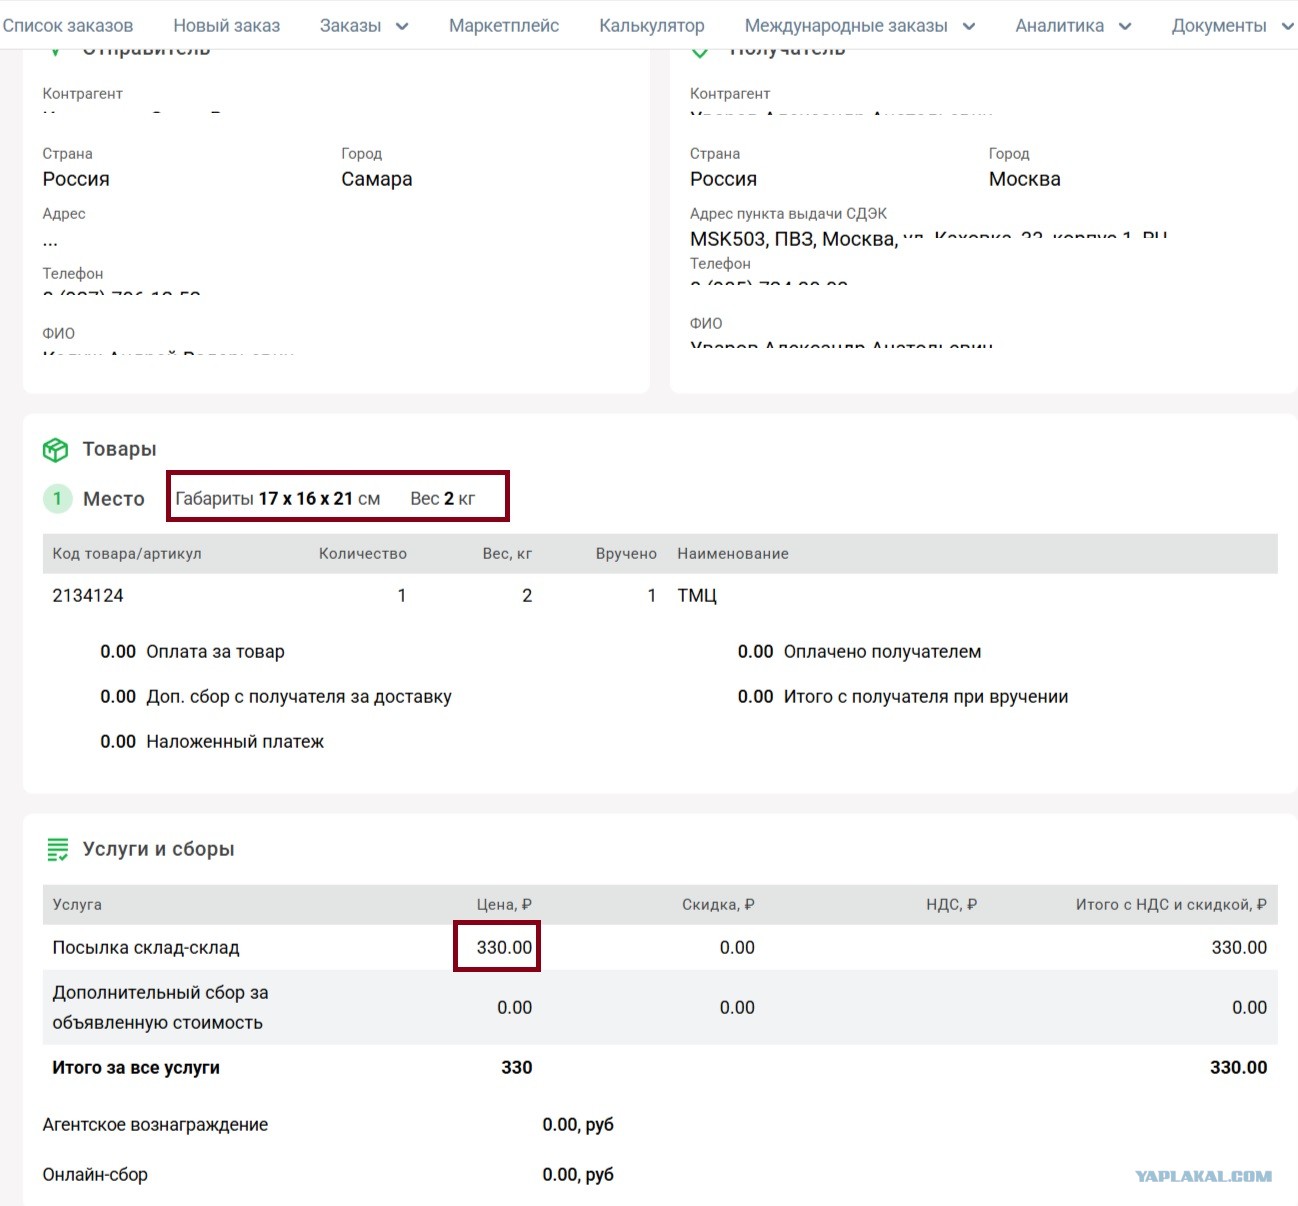This screenshot has height=1206, width=1298.
Task: Click the Вес, кг column header
Action: point(507,554)
